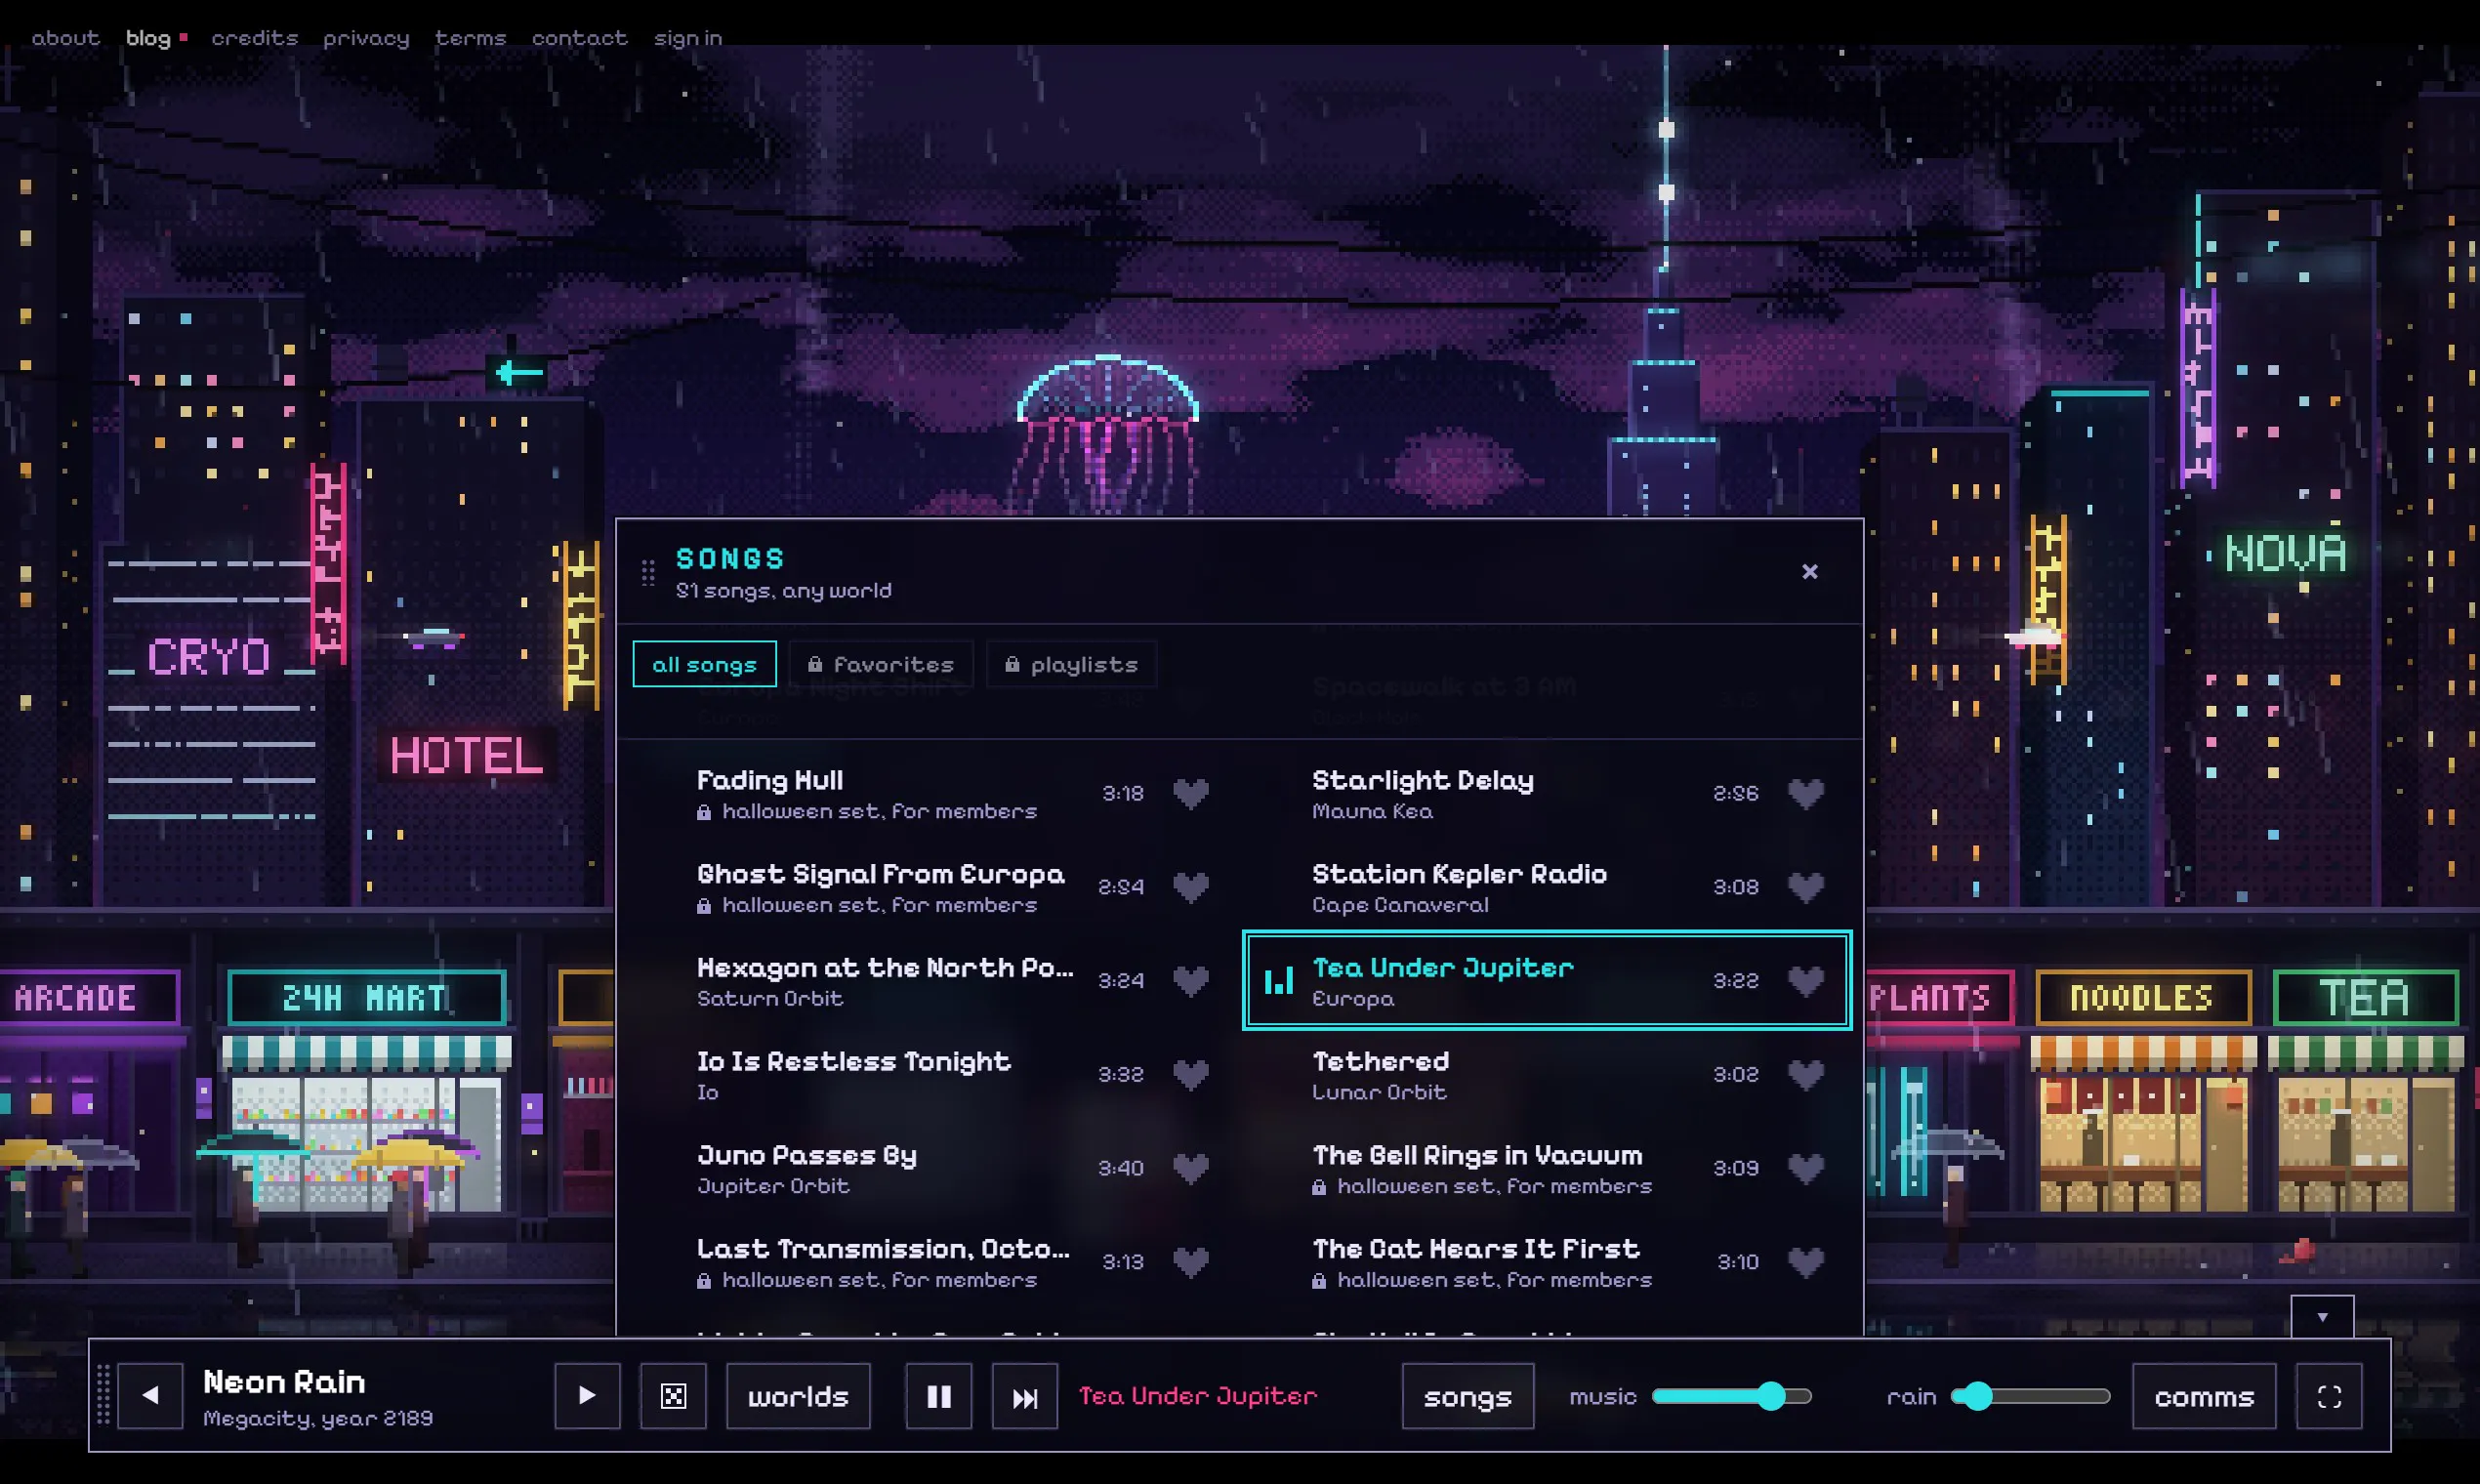Heart the Ghost Signal From Europa track
Viewport: 2480px width, 1484px height.
pyautogui.click(x=1190, y=887)
